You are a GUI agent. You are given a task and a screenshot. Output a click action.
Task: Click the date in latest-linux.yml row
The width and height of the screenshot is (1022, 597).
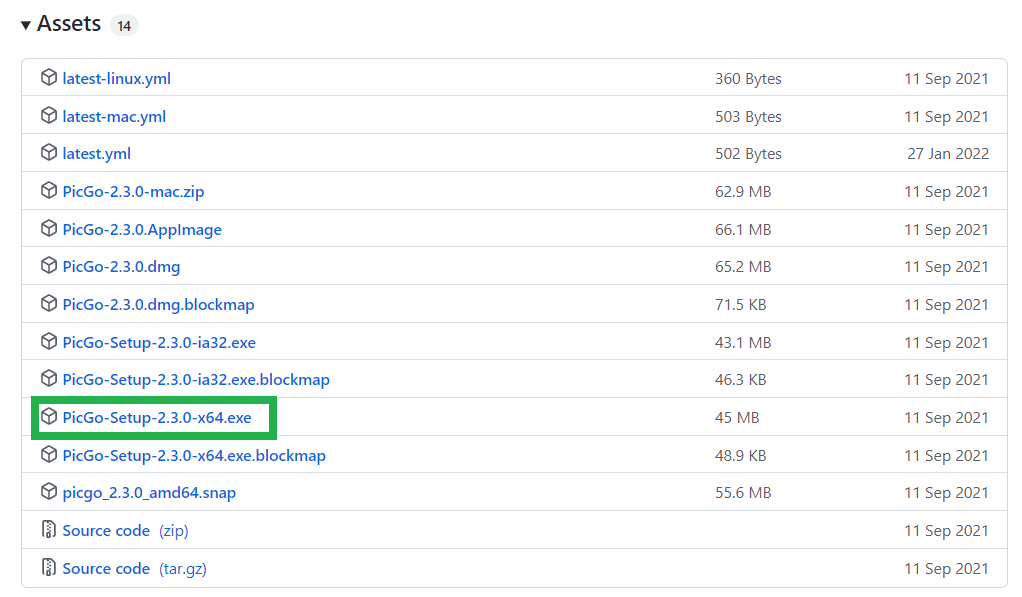pyautogui.click(x=946, y=79)
